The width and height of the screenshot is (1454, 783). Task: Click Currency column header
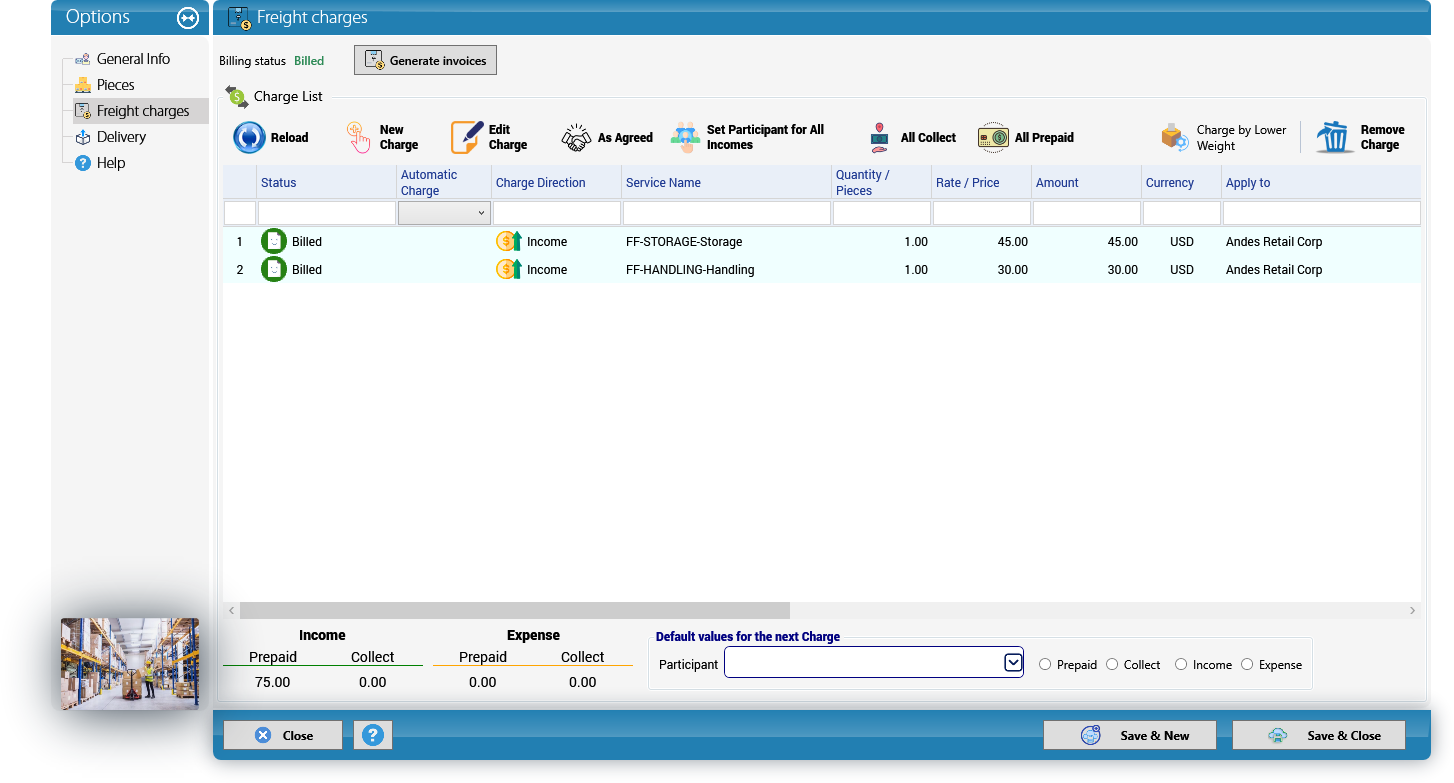[1181, 183]
